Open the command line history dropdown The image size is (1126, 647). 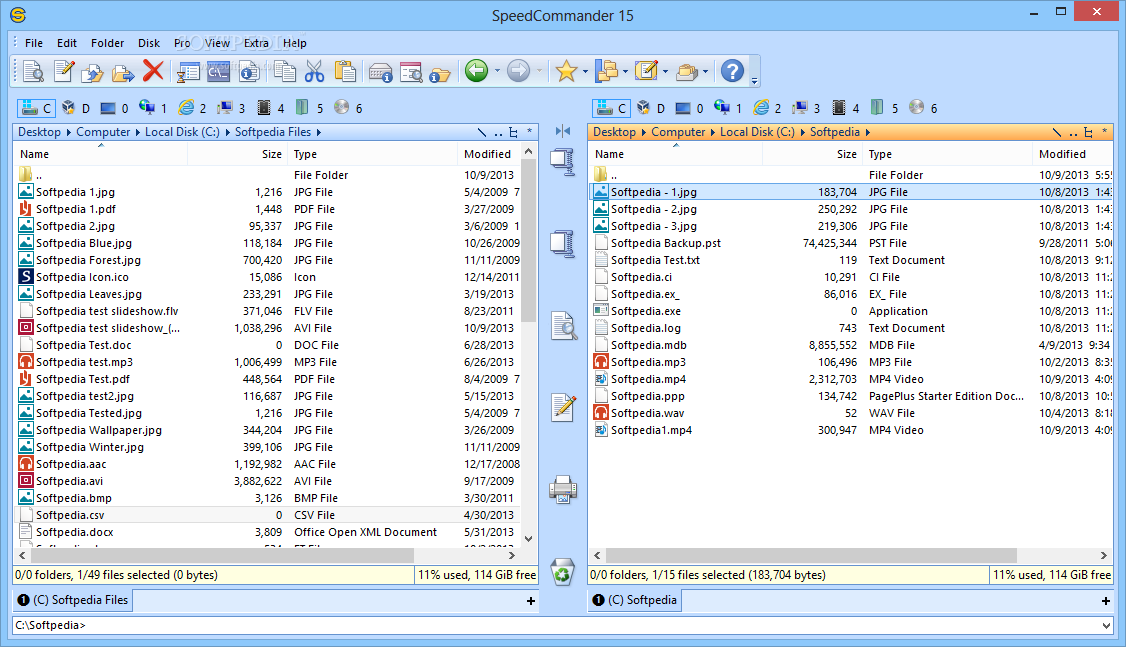click(x=1105, y=625)
